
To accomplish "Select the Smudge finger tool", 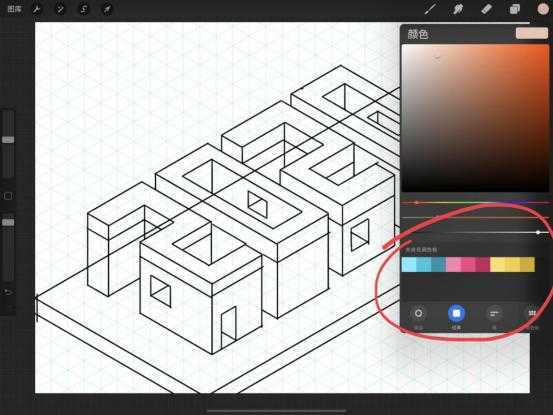I will [x=458, y=9].
